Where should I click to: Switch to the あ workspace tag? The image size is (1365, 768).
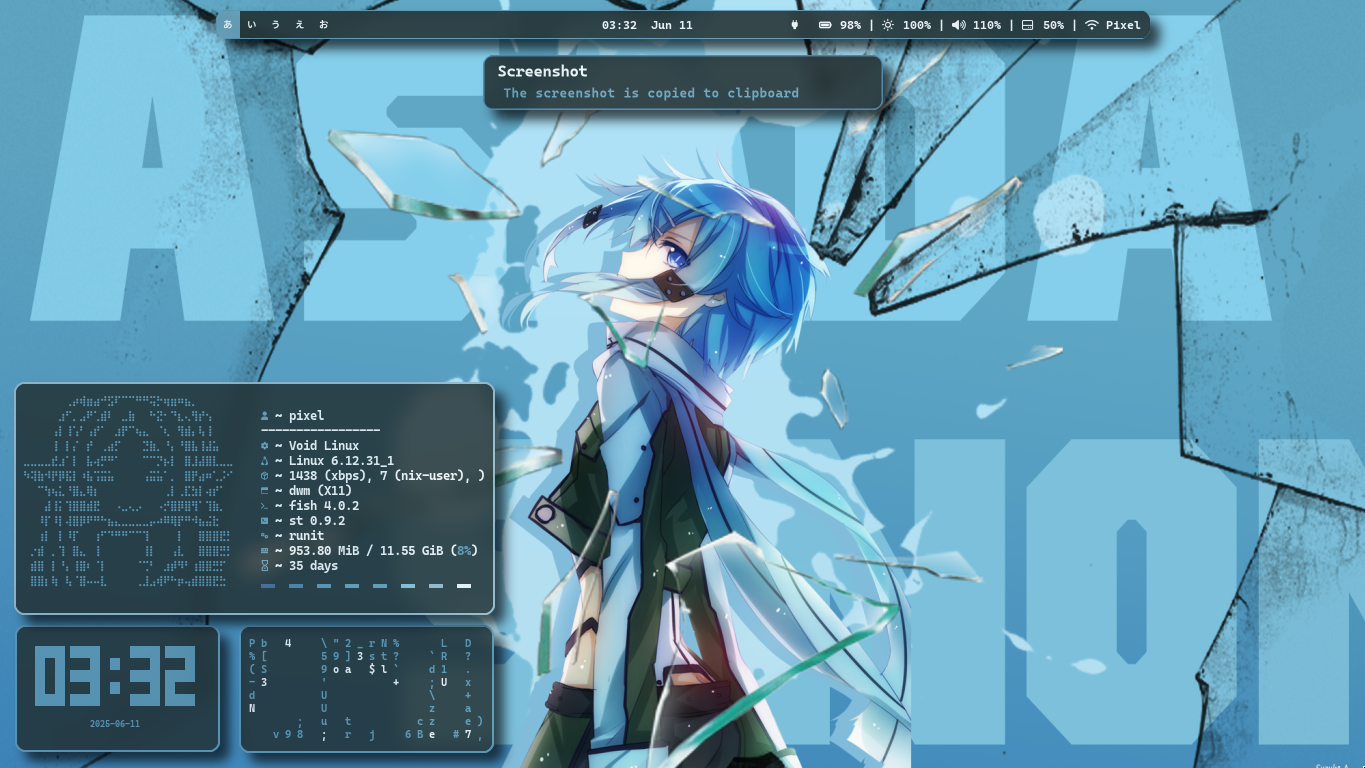pyautogui.click(x=228, y=25)
